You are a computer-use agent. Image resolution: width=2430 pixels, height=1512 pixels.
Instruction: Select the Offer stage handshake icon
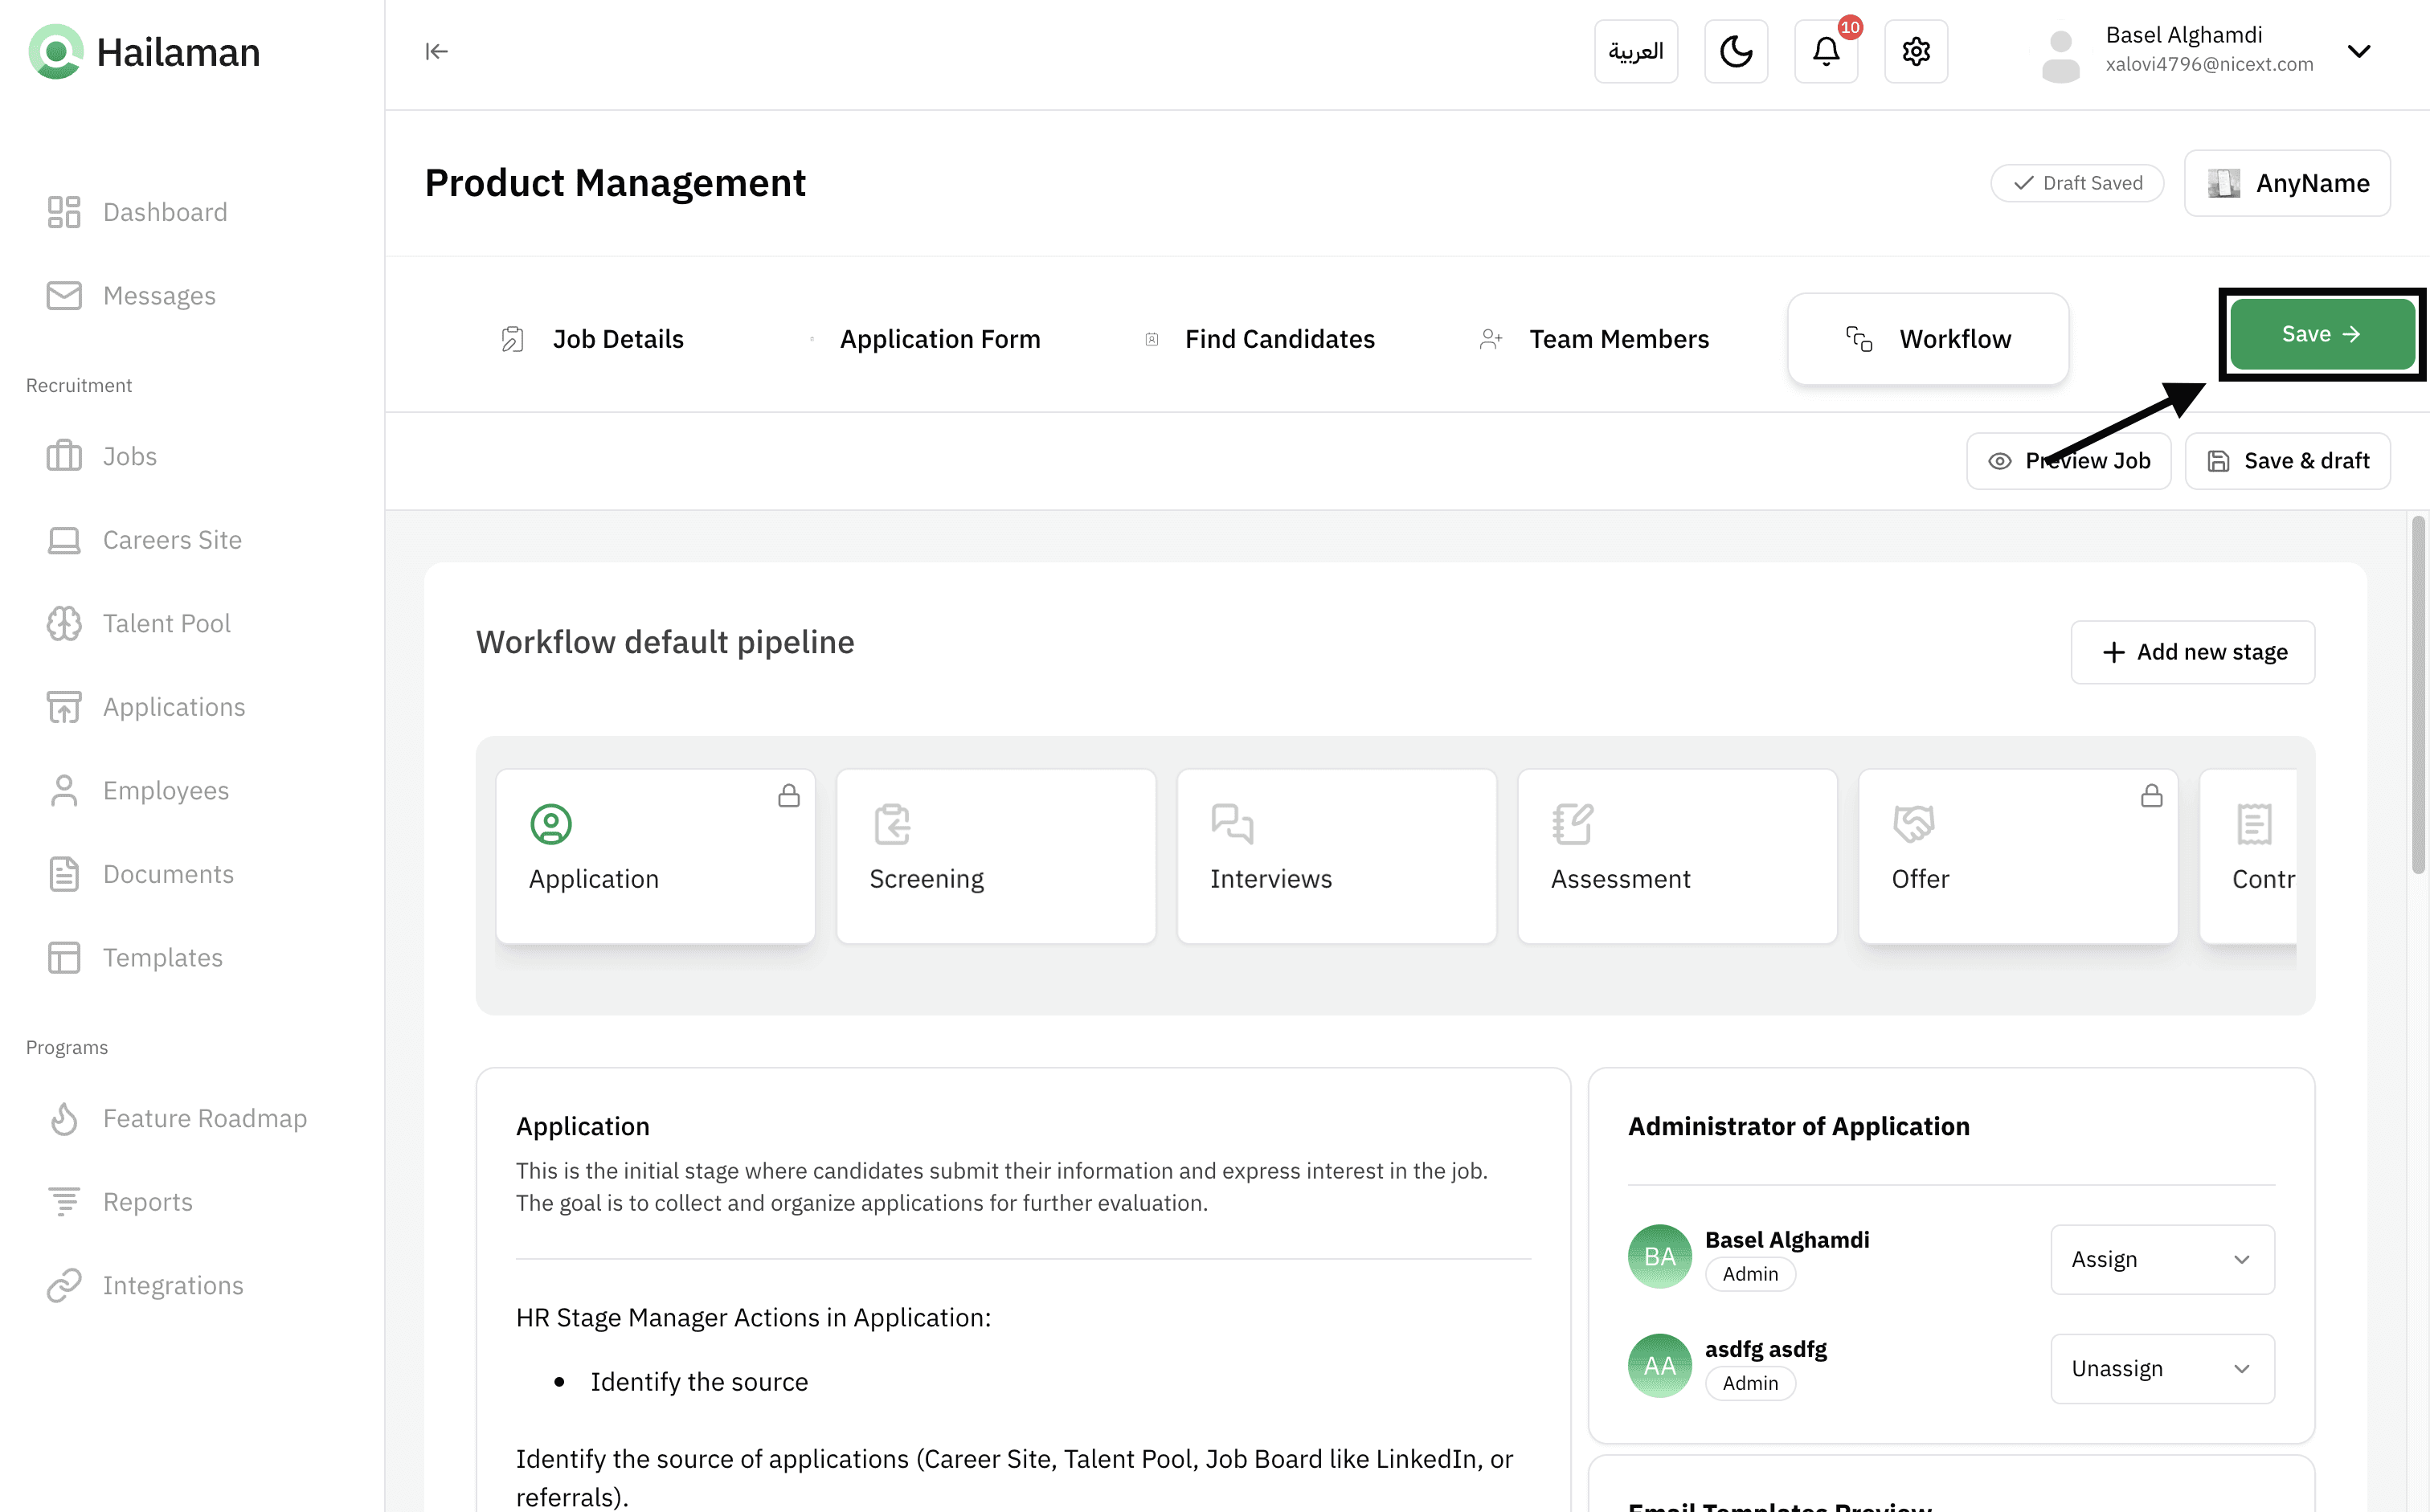tap(1913, 824)
